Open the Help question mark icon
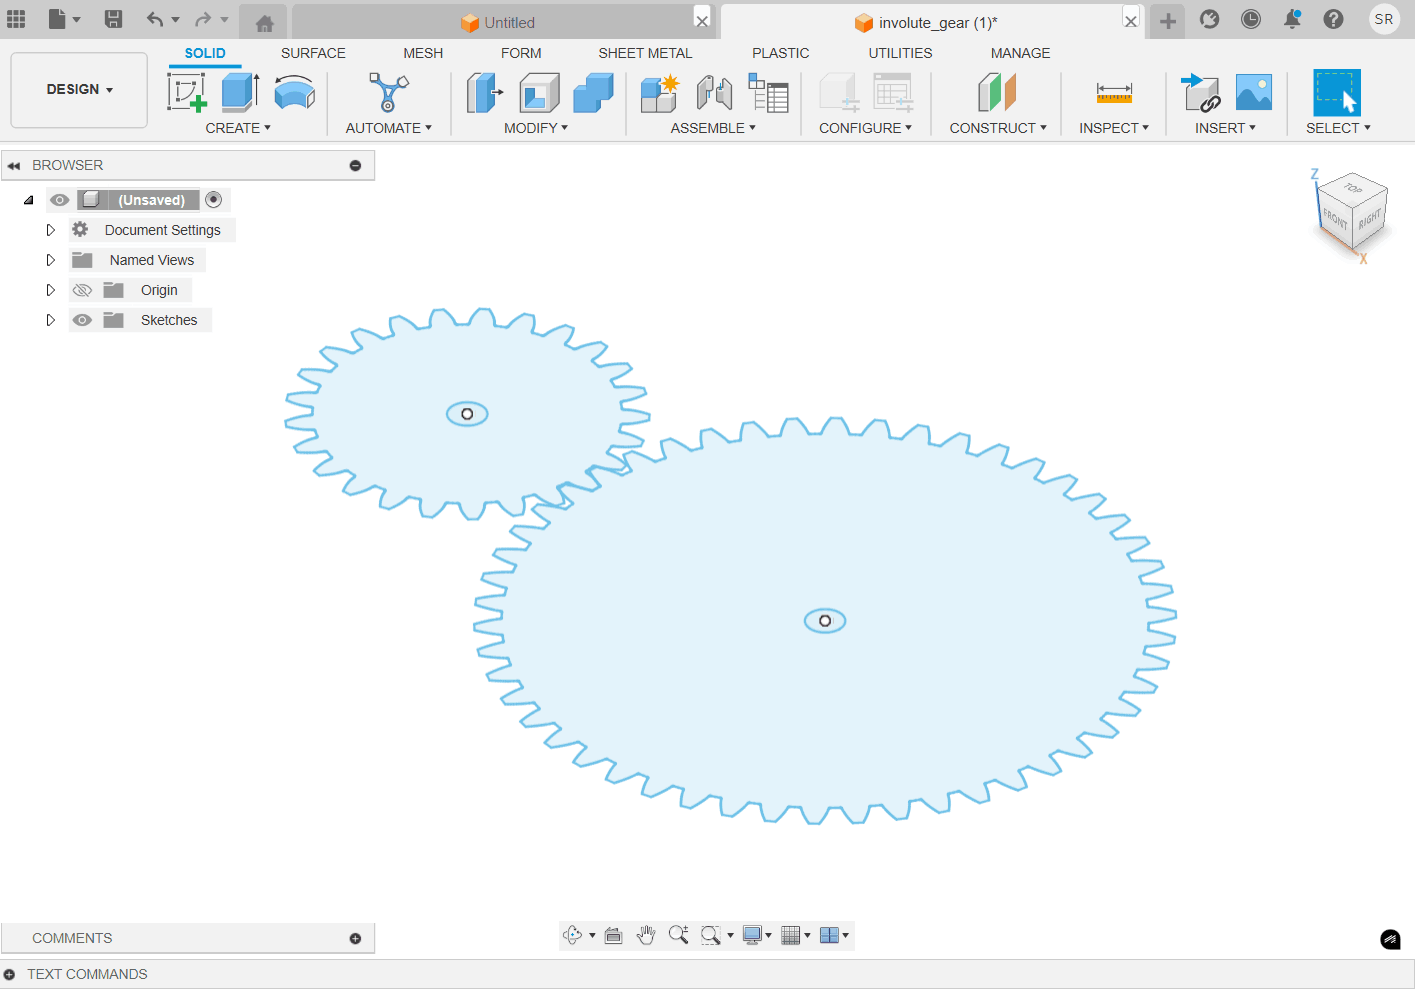The image size is (1415, 989). 1333,19
